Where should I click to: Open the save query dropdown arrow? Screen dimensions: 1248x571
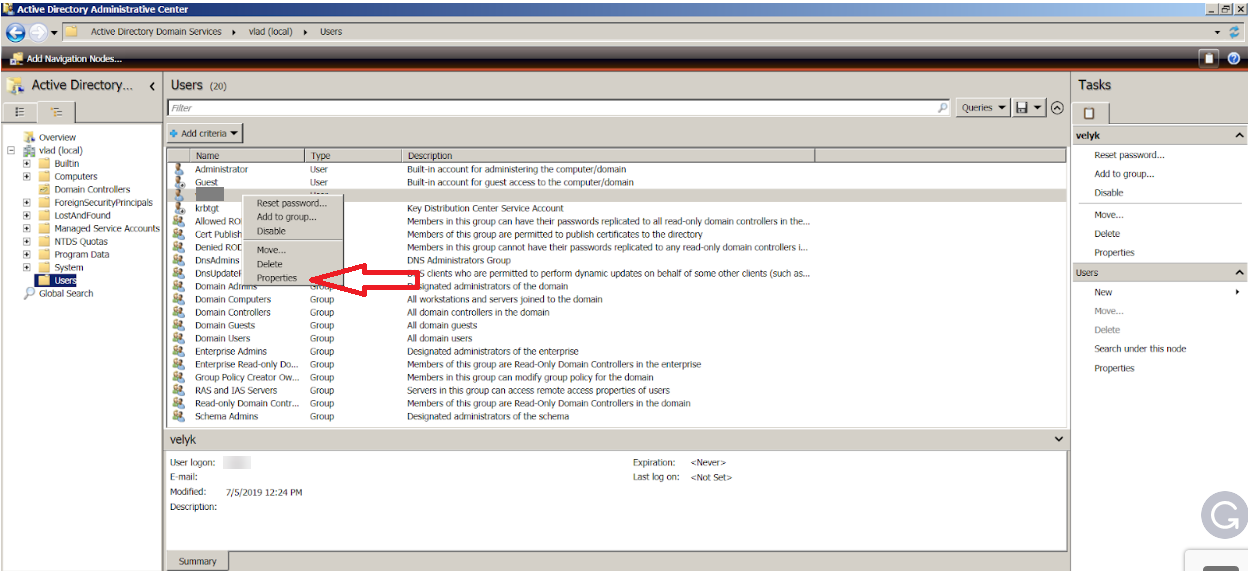tap(1038, 108)
